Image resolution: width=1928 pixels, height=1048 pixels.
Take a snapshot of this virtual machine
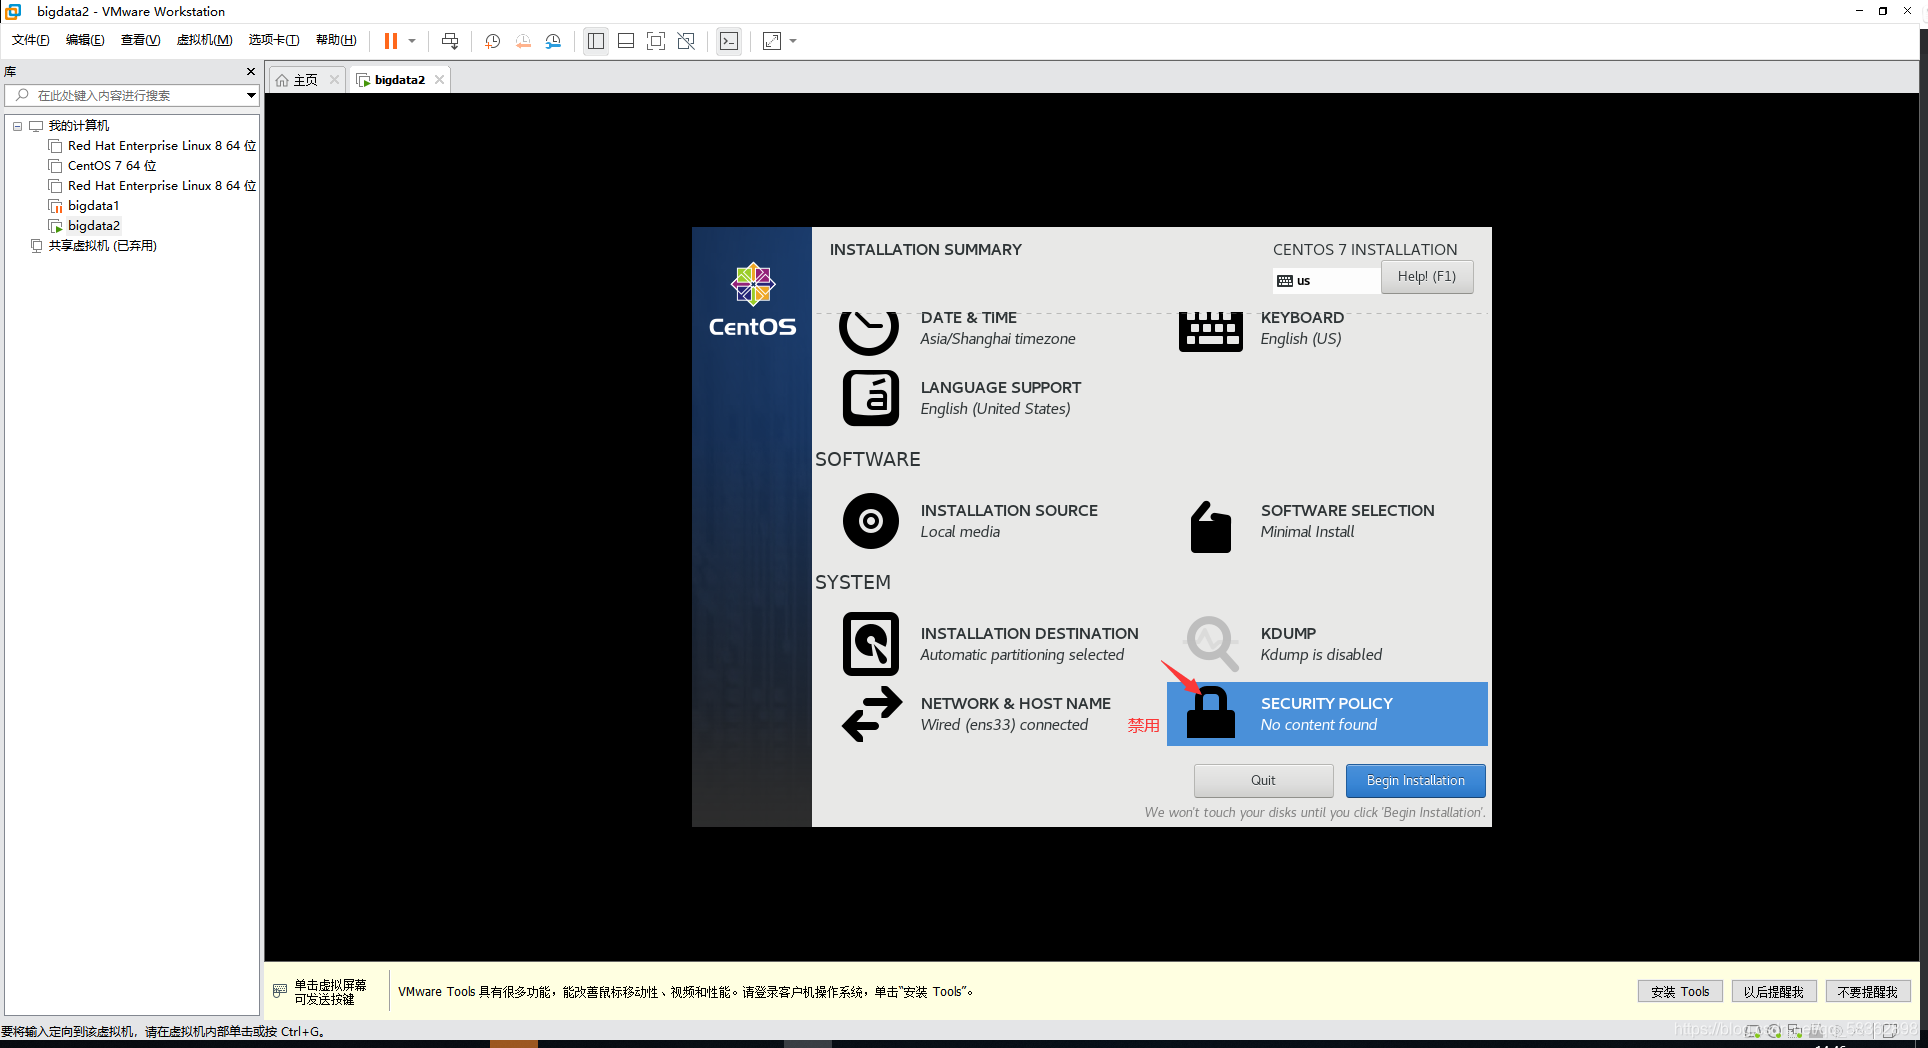(x=492, y=41)
